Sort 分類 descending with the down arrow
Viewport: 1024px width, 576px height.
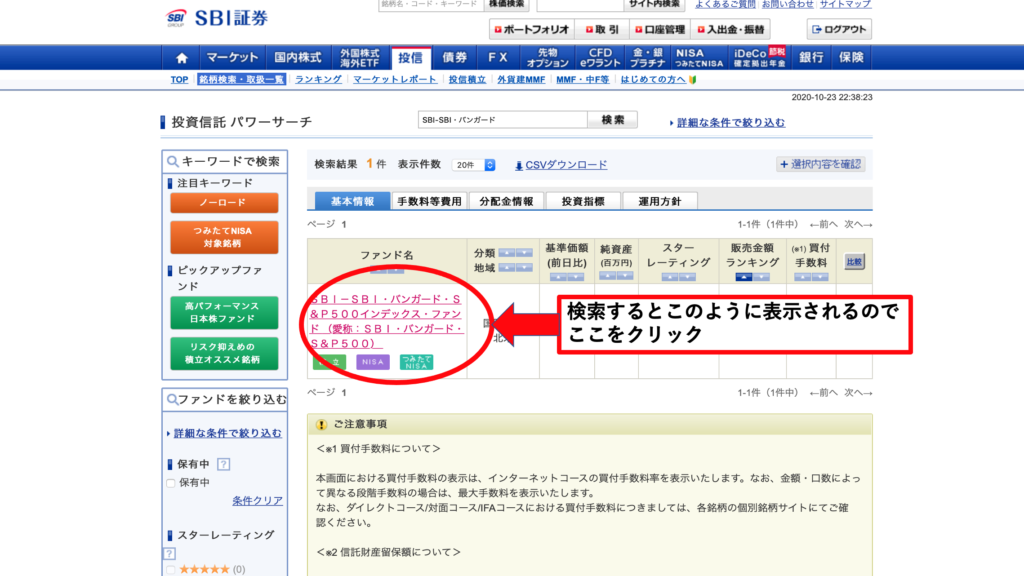coord(524,253)
